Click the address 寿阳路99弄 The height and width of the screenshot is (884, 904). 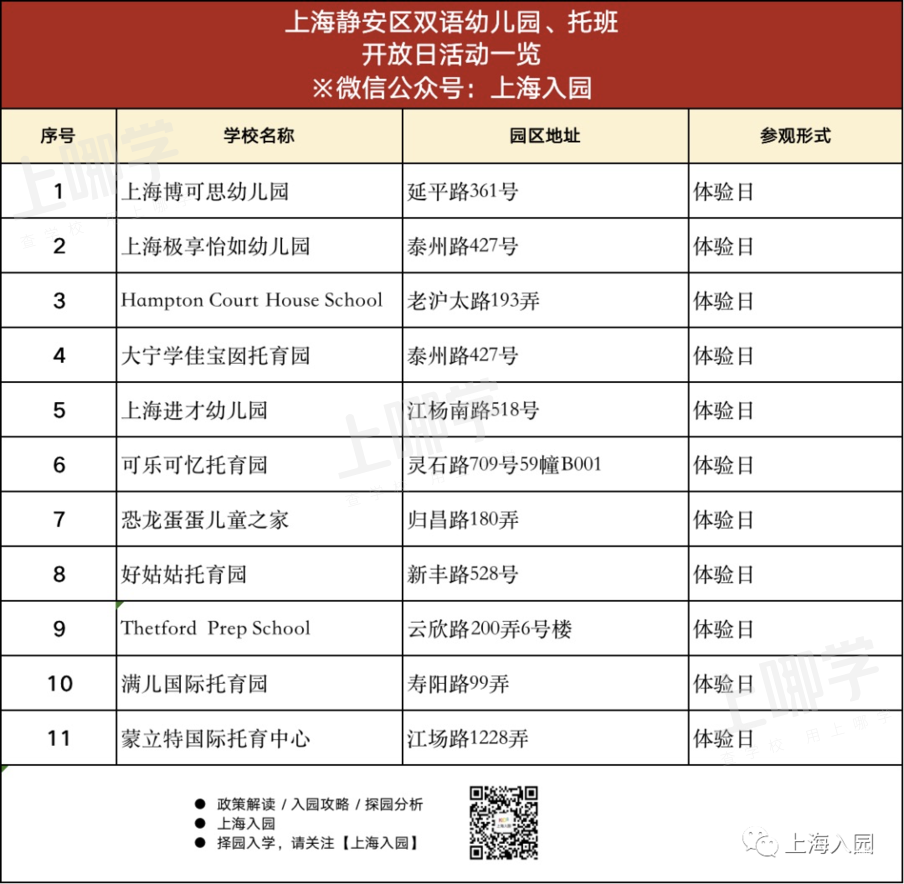click(458, 684)
